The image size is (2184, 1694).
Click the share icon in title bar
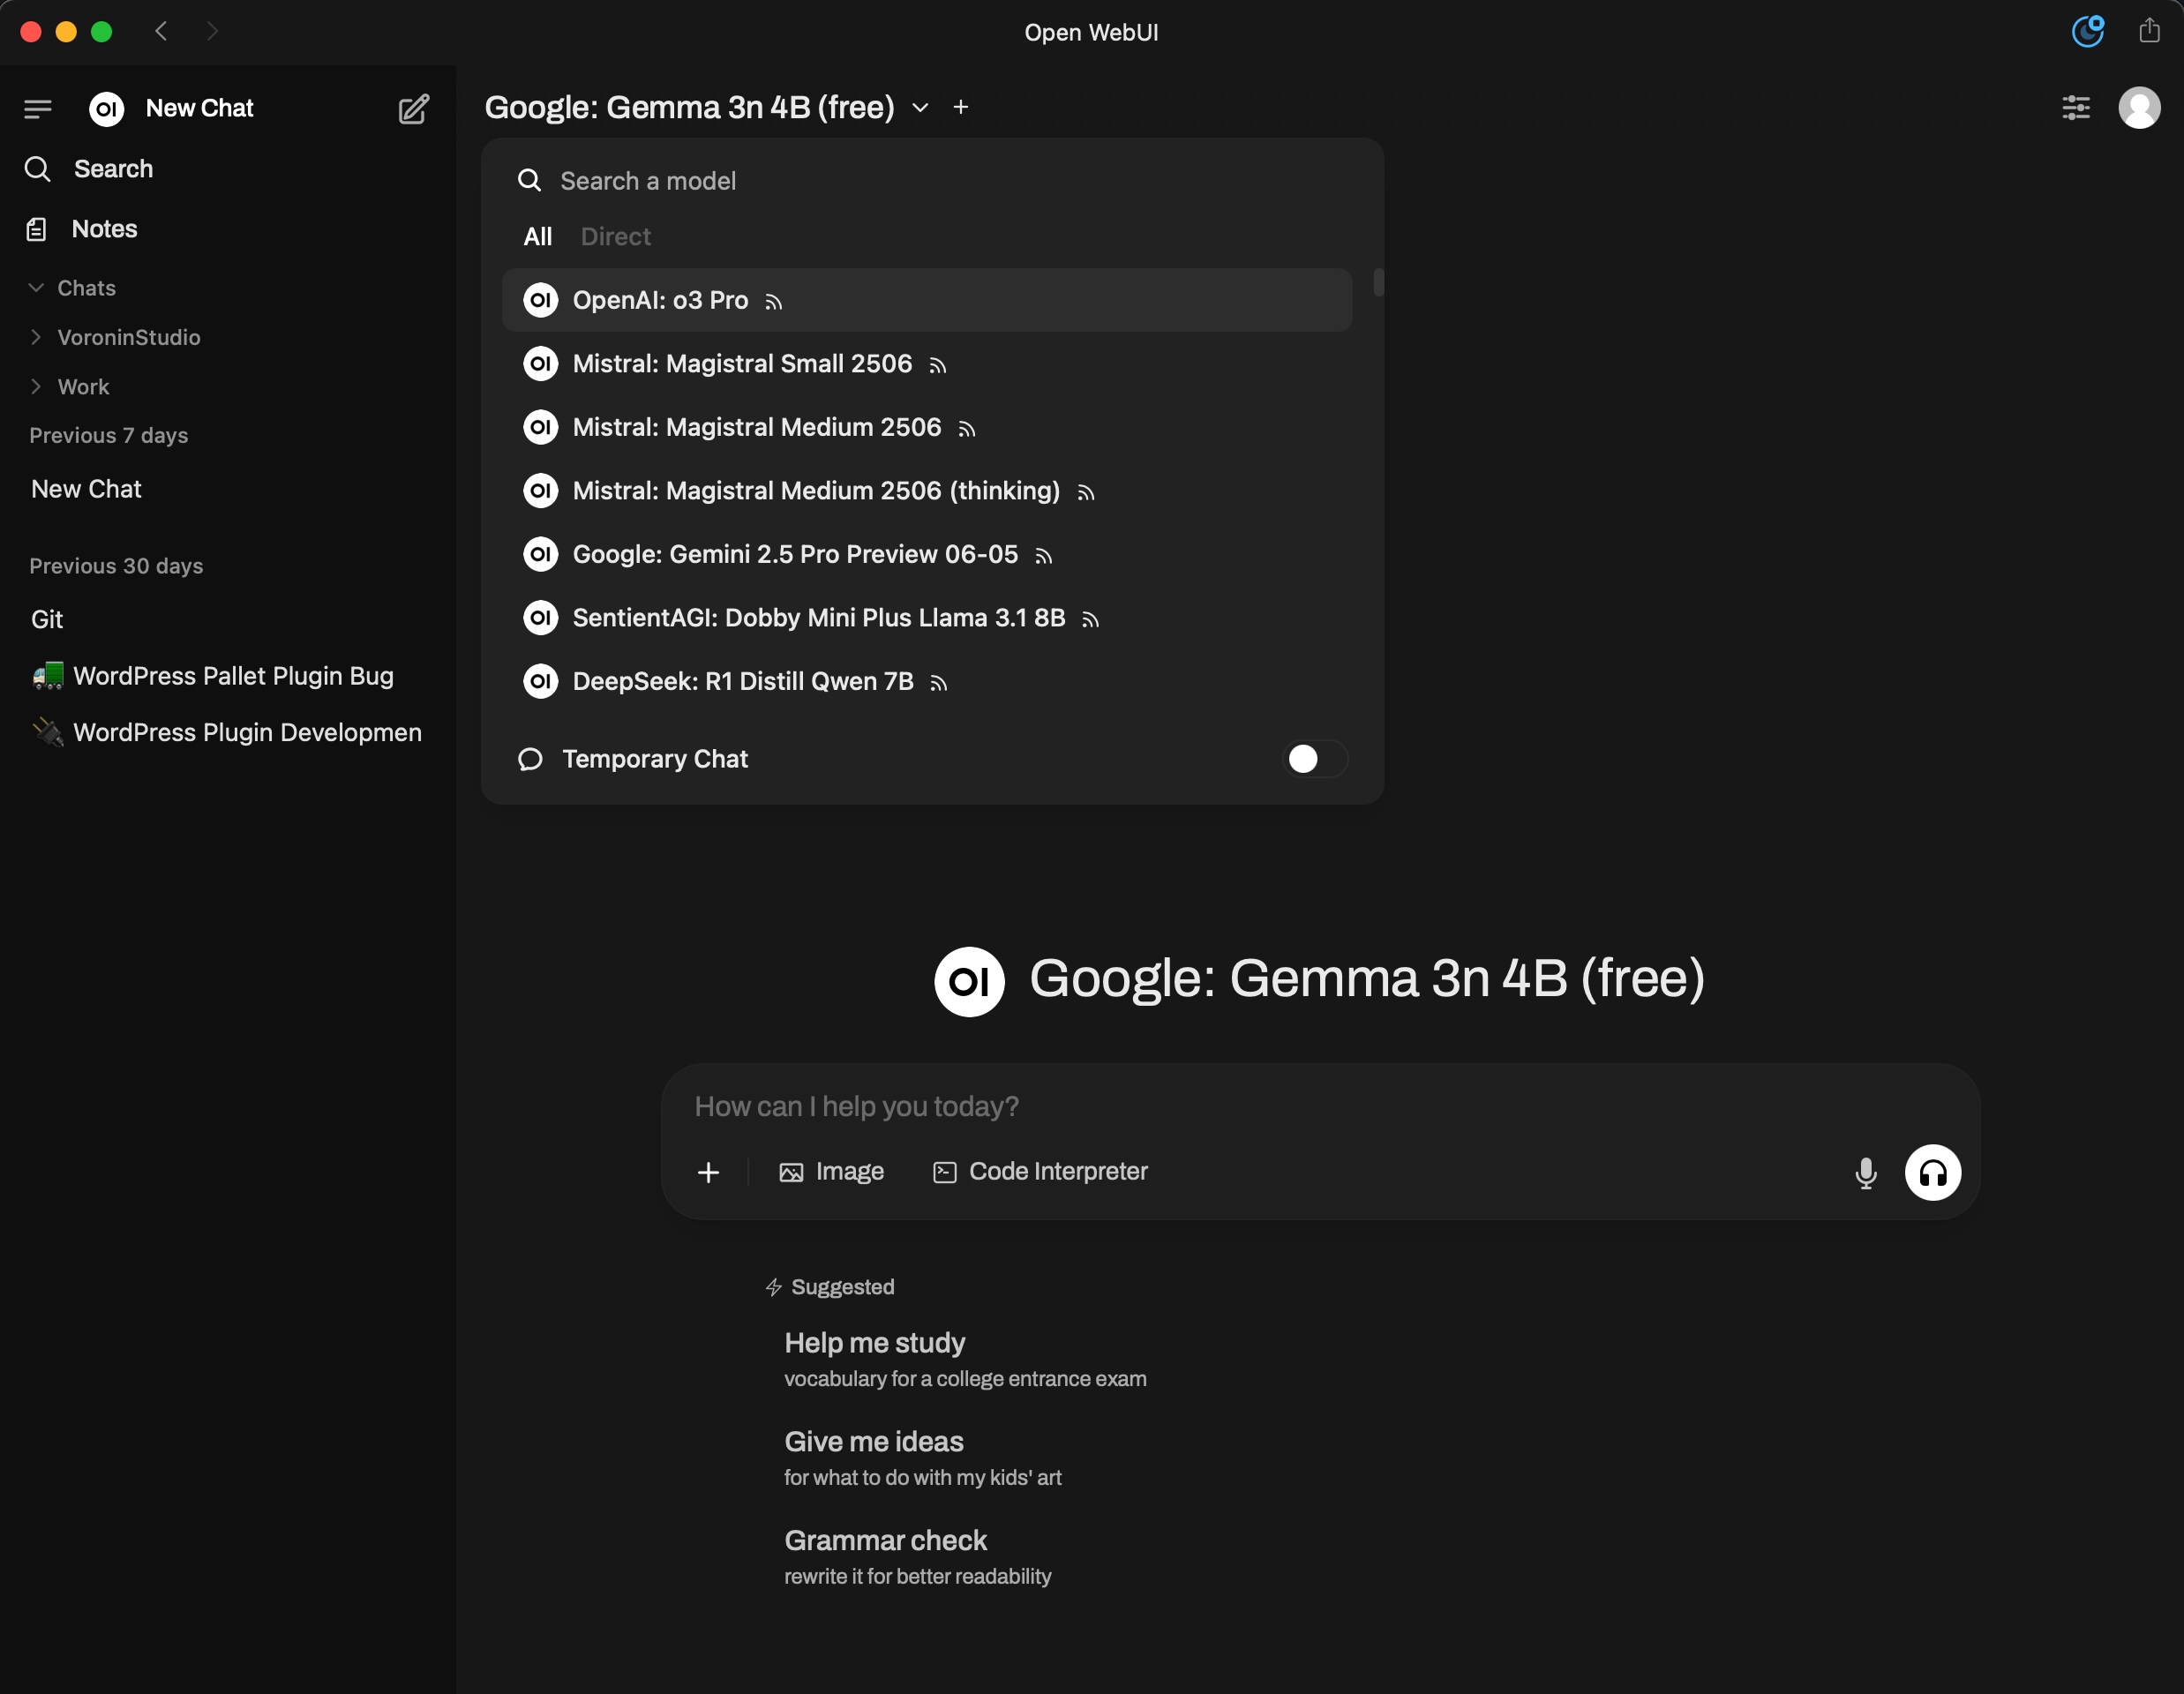tap(2149, 31)
